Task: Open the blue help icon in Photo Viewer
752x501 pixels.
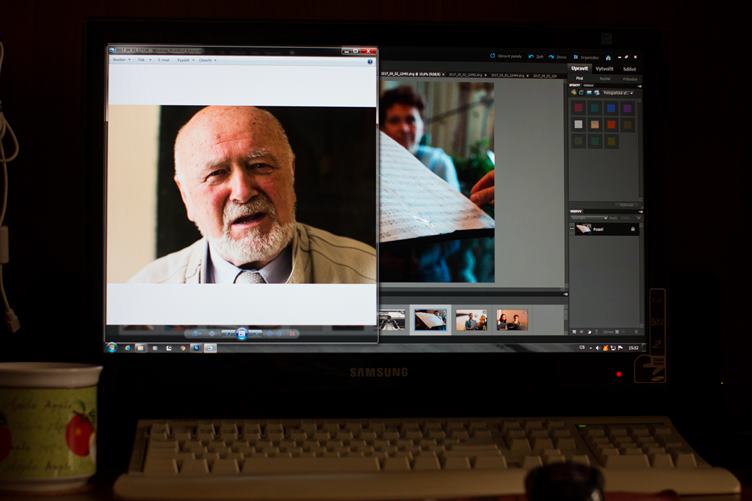Action: pyautogui.click(x=370, y=61)
